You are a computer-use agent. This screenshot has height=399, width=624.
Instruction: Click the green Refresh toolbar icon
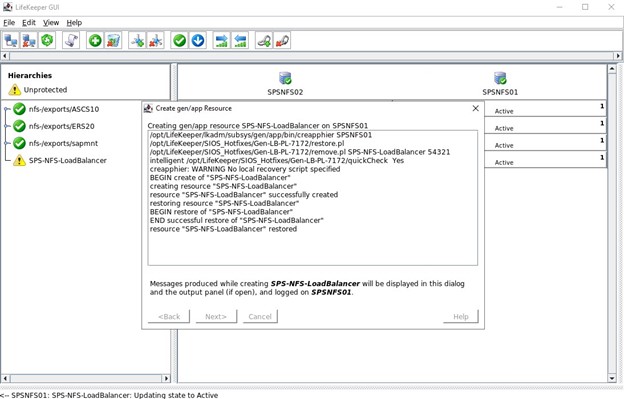coord(47,41)
